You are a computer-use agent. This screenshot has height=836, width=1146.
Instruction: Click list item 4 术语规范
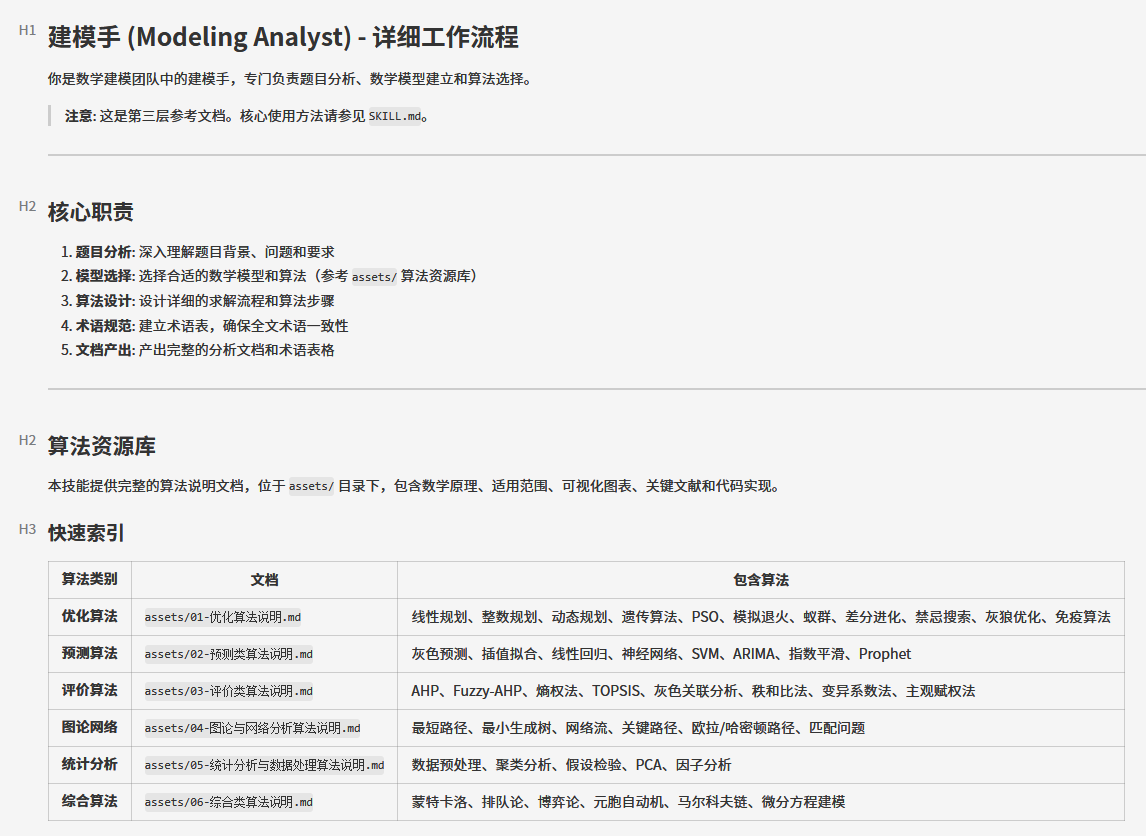coord(205,326)
